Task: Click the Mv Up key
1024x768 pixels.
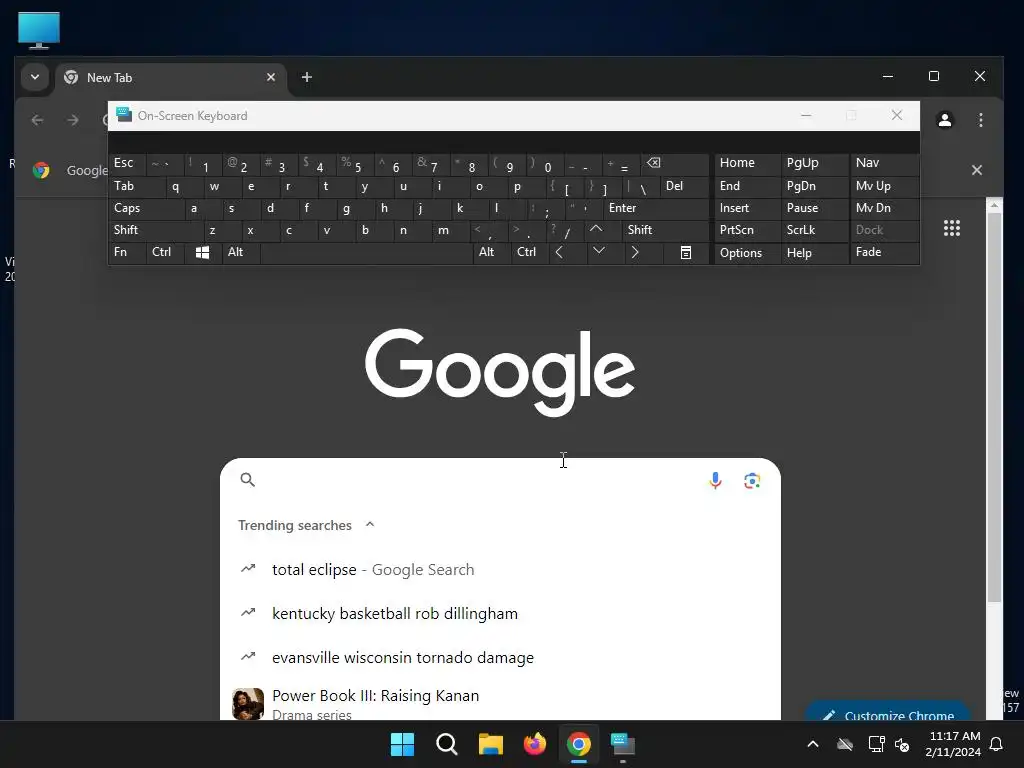Action: pos(884,186)
